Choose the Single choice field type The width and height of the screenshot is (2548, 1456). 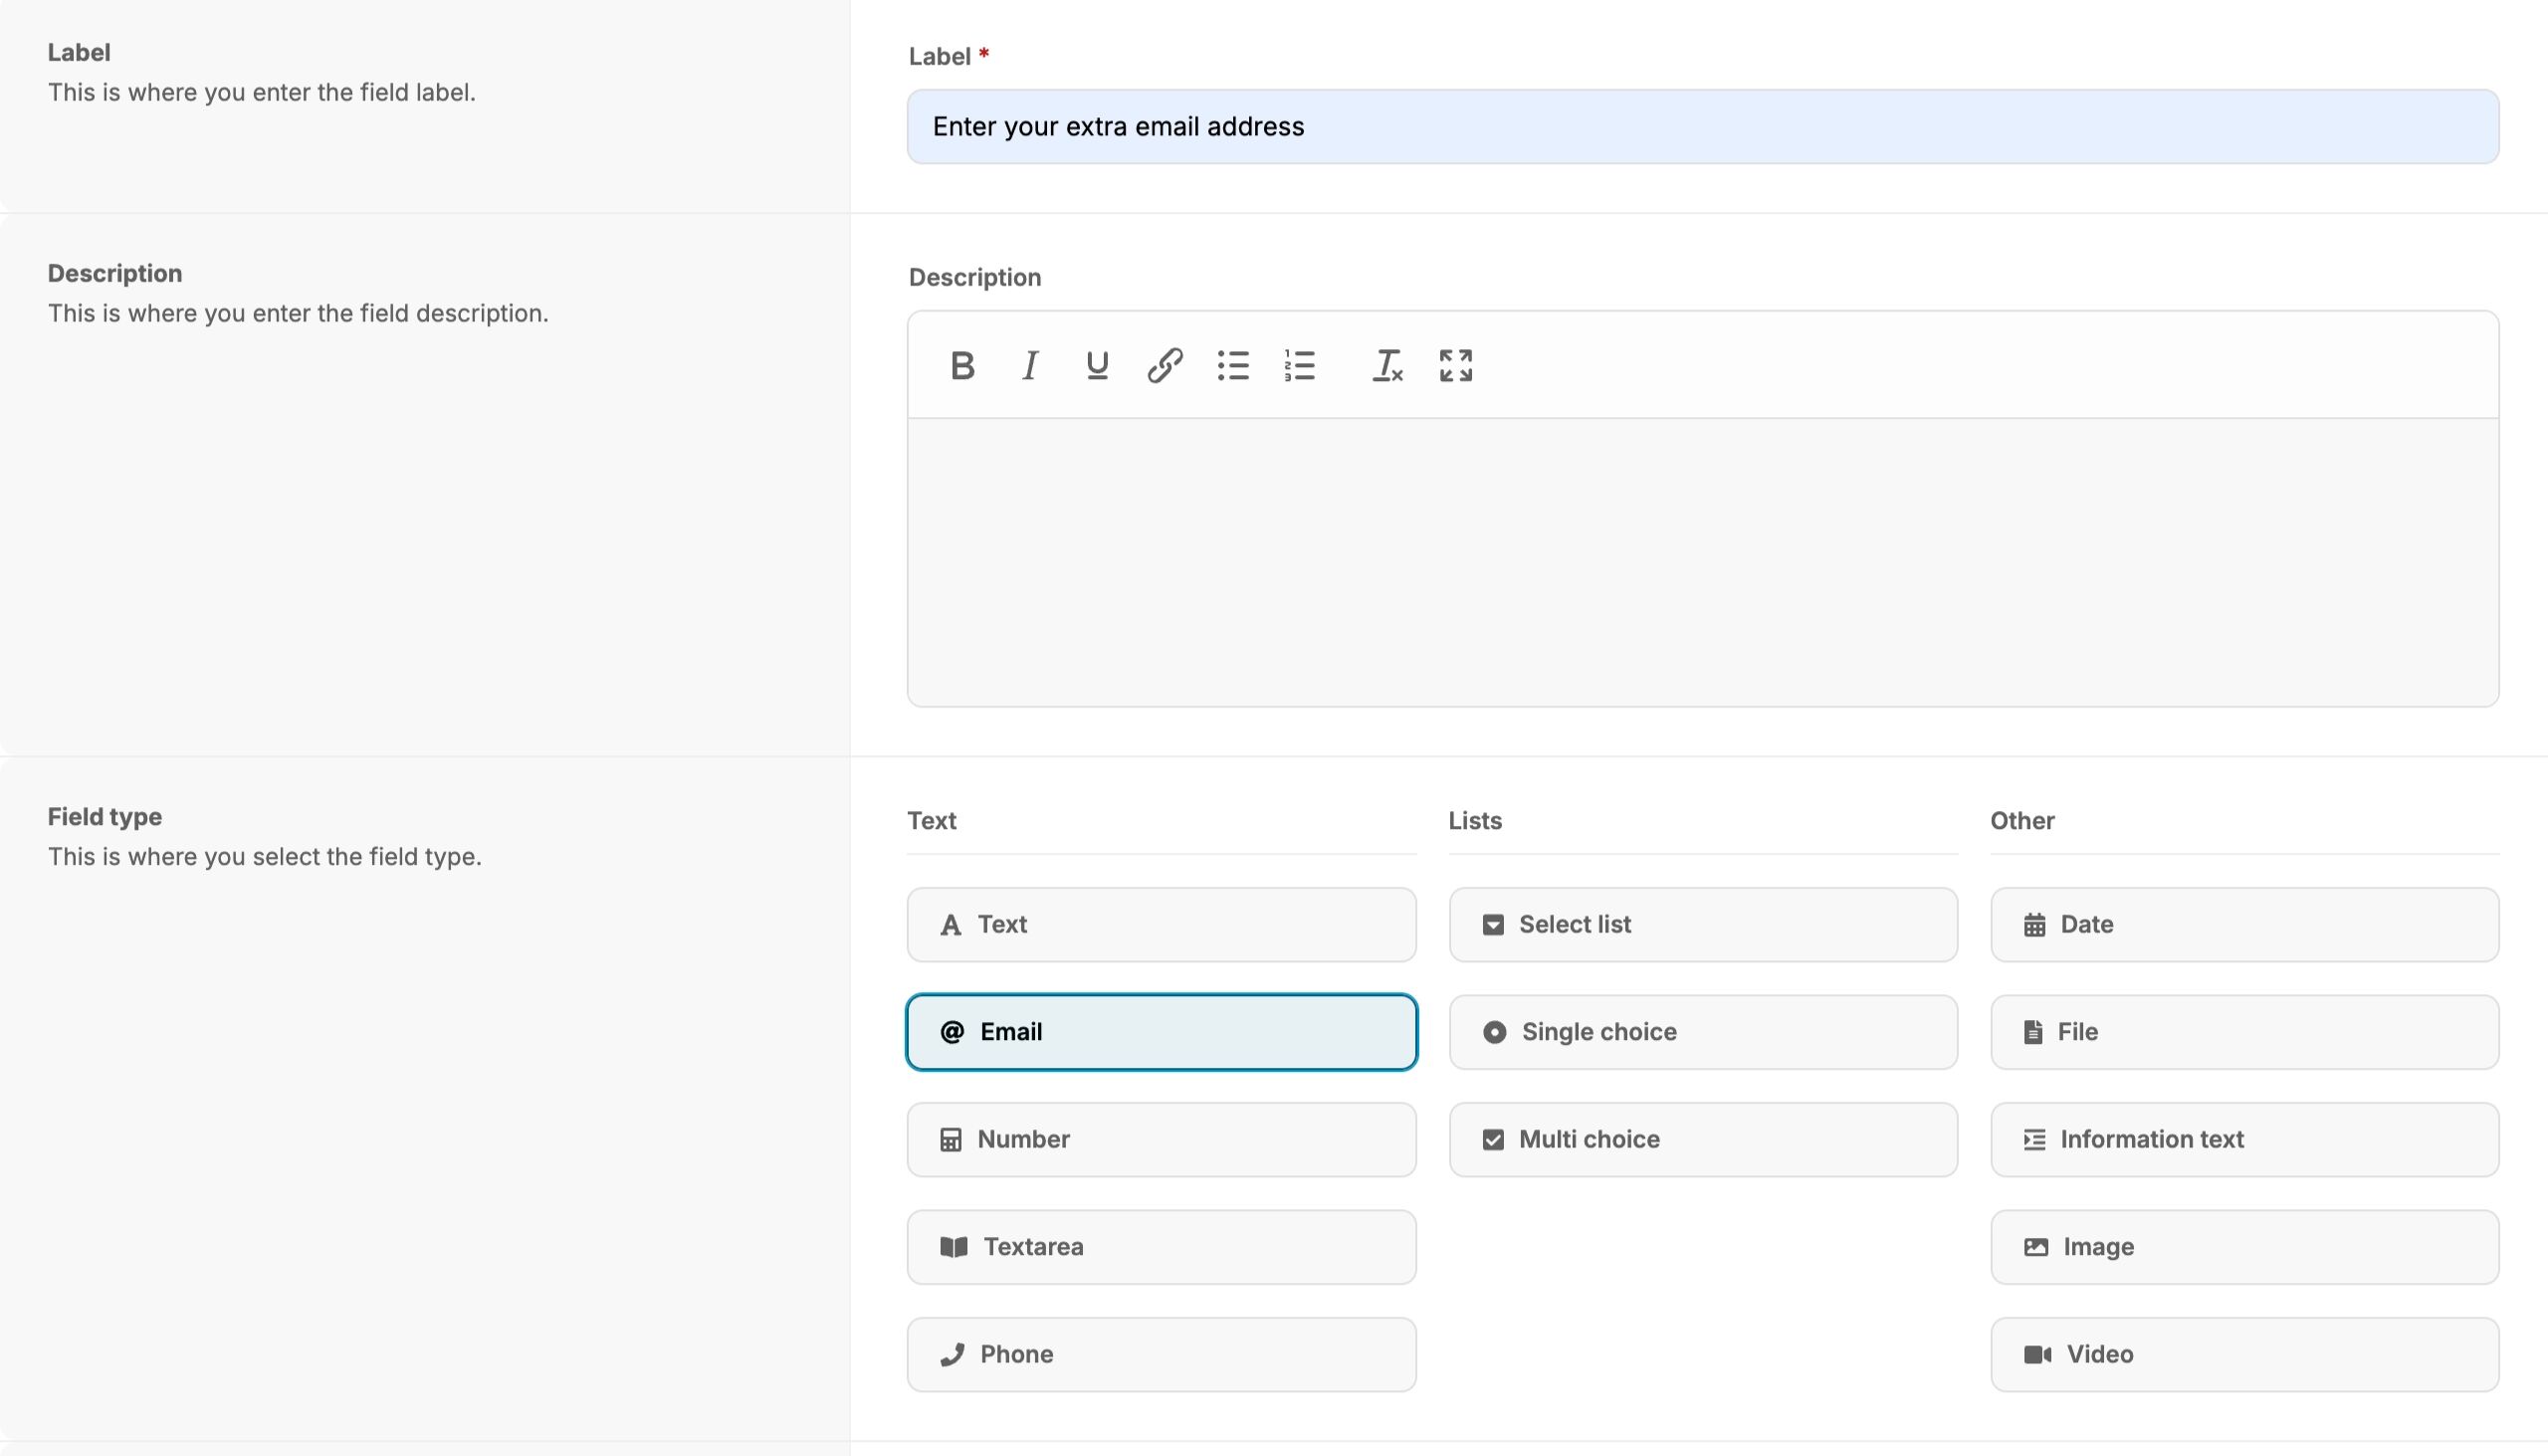[1702, 1032]
